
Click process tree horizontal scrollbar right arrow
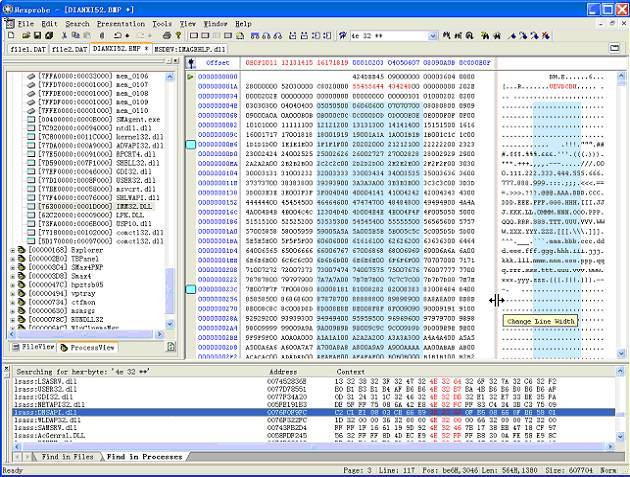click(x=160, y=334)
